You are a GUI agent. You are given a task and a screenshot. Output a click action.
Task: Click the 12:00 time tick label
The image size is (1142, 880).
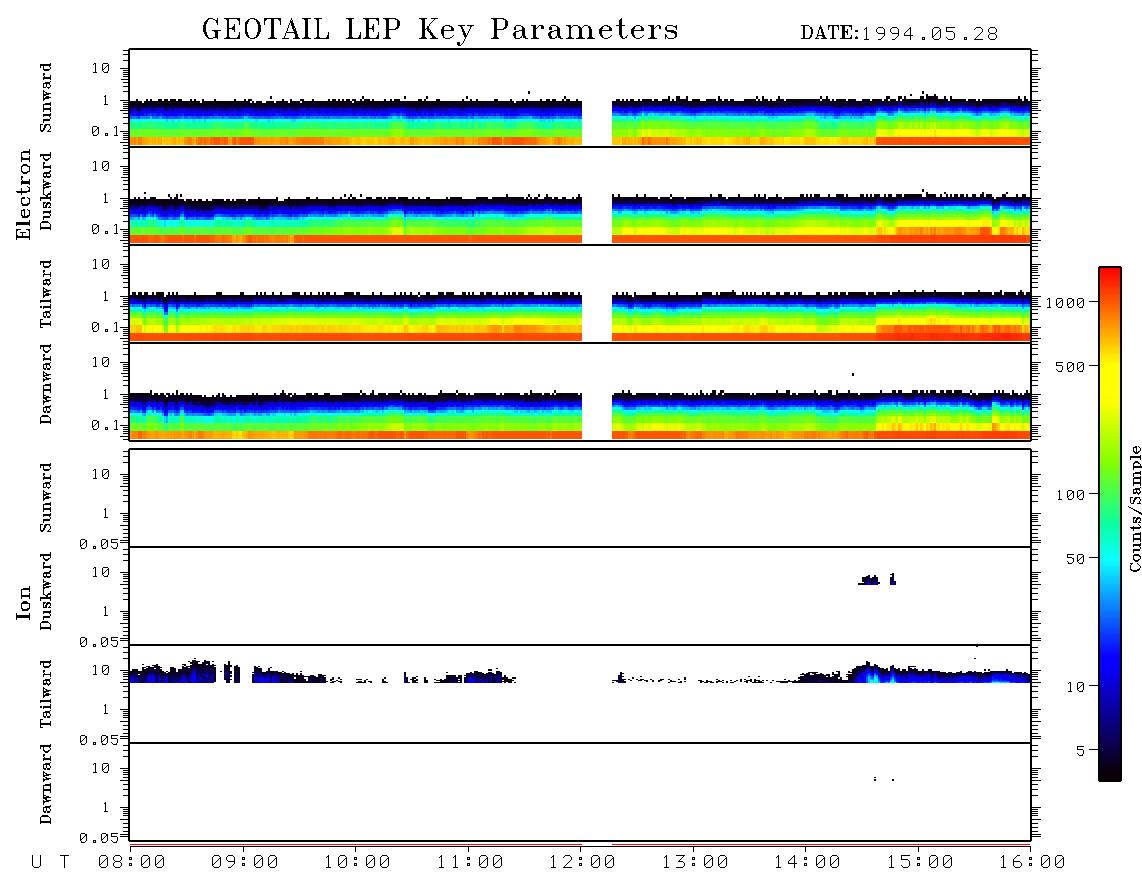pyautogui.click(x=582, y=862)
